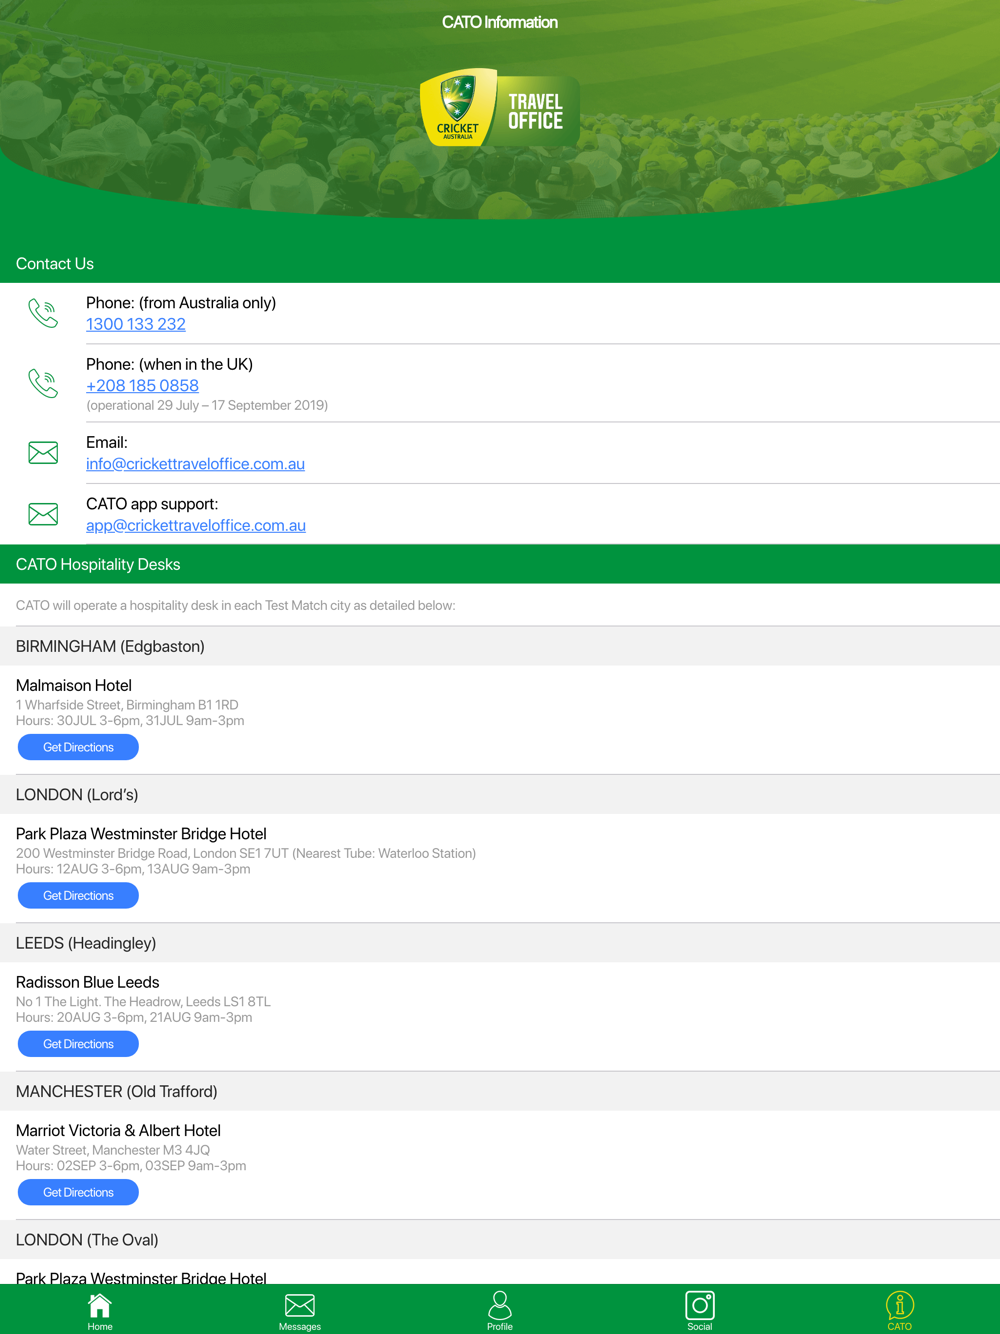This screenshot has width=1000, height=1334.
Task: Select hours 30JUL 3-6pm, 31JUL 9am-3pm
Action: point(130,721)
